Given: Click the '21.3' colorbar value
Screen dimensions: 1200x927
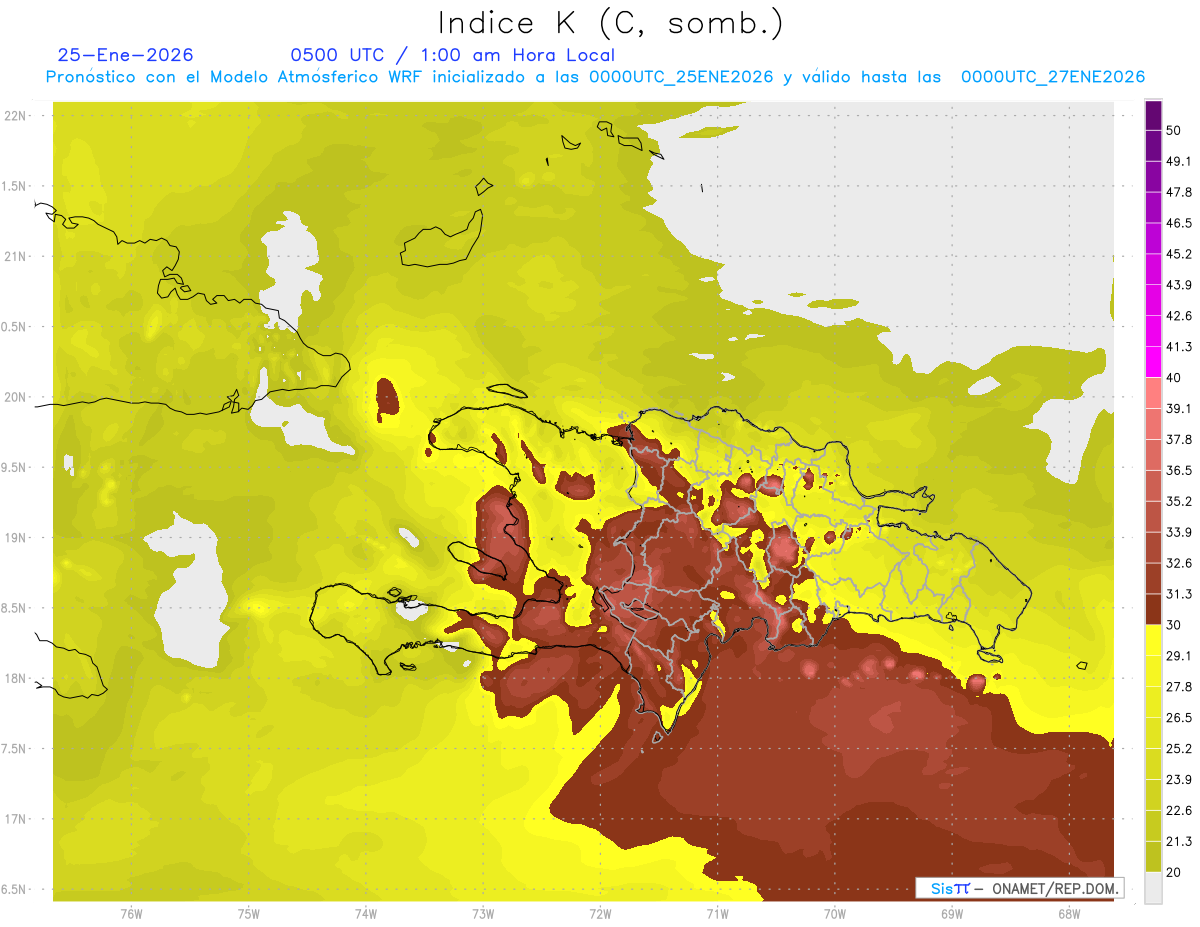Looking at the screenshot, I should tap(1179, 841).
